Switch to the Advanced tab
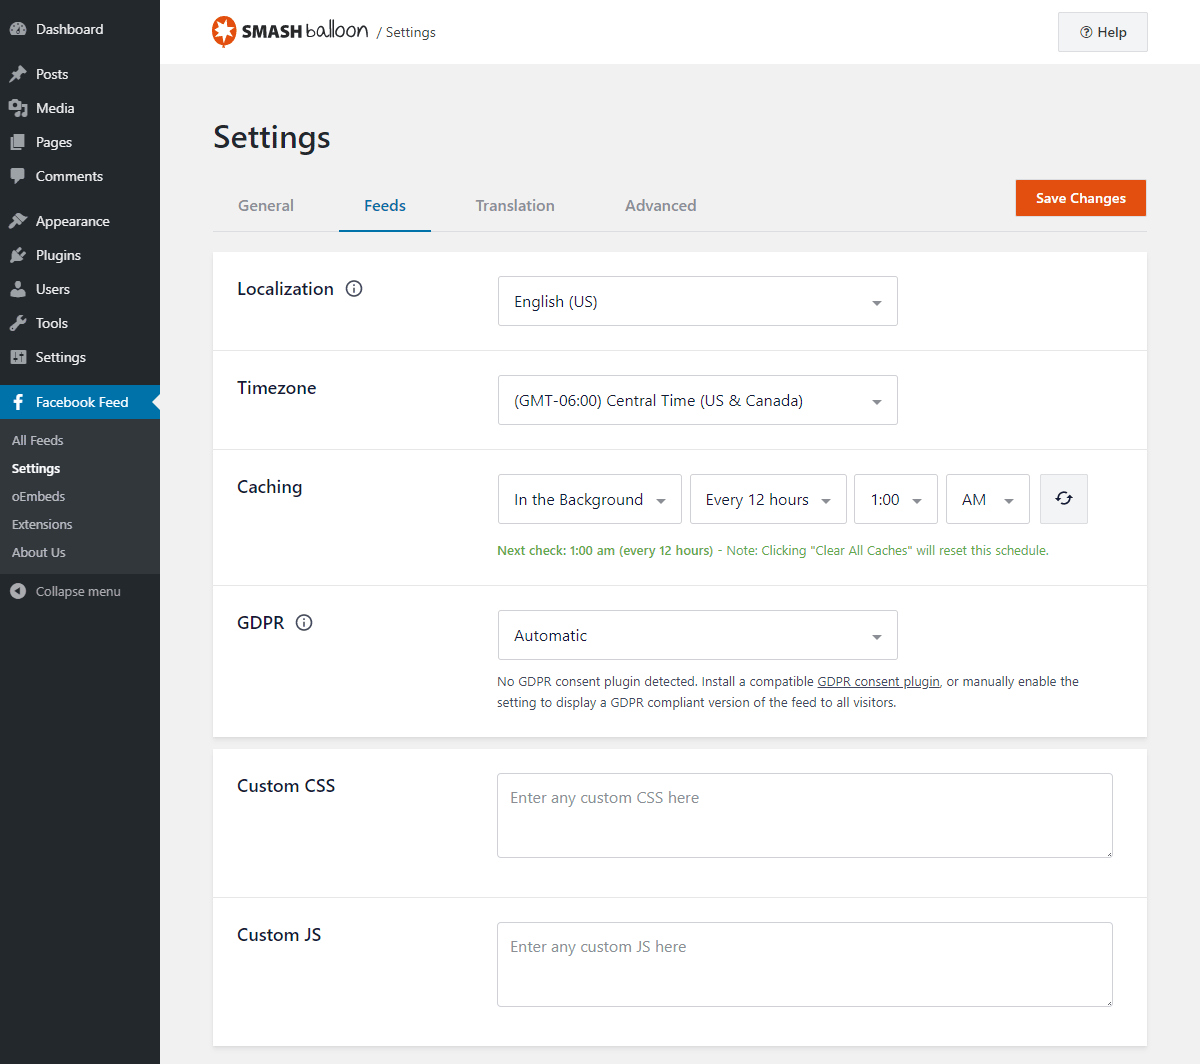Image resolution: width=1200 pixels, height=1064 pixels. coord(660,206)
